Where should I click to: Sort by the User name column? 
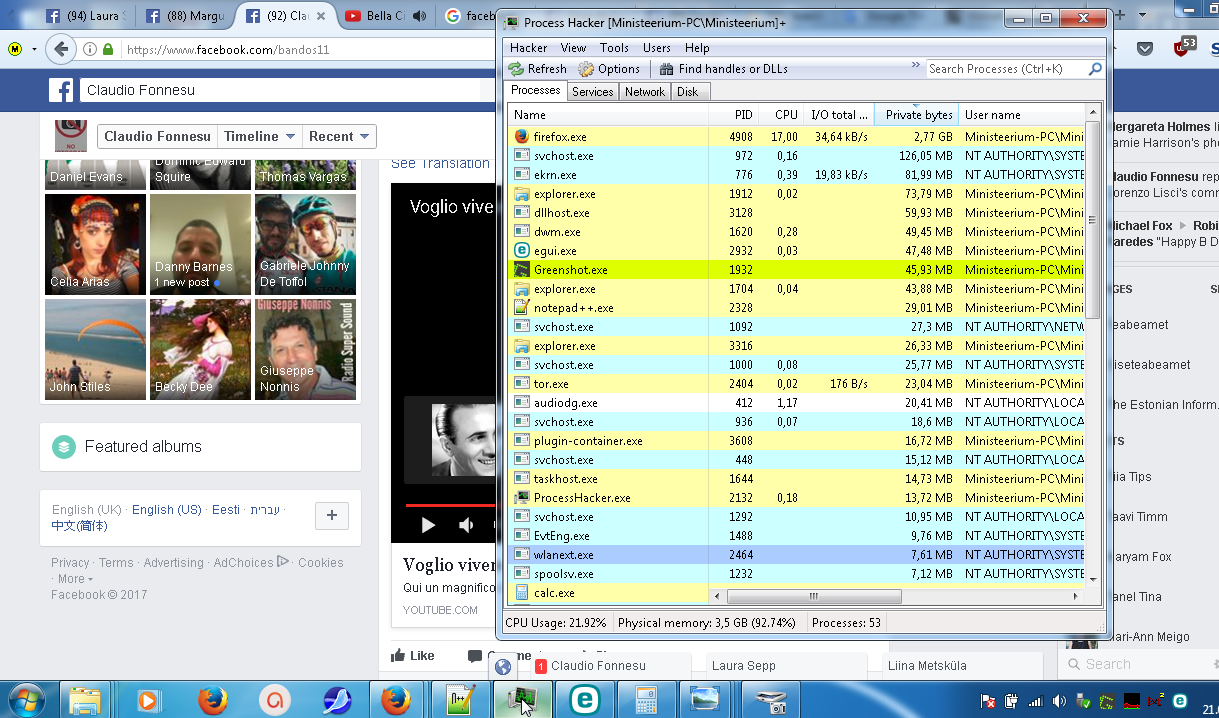[1021, 115]
